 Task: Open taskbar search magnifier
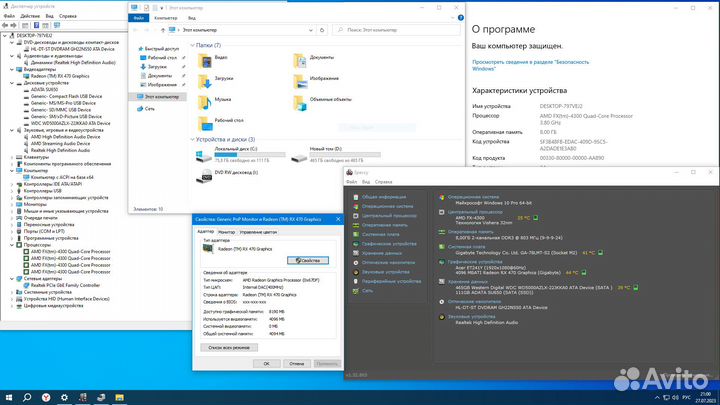tap(27, 397)
